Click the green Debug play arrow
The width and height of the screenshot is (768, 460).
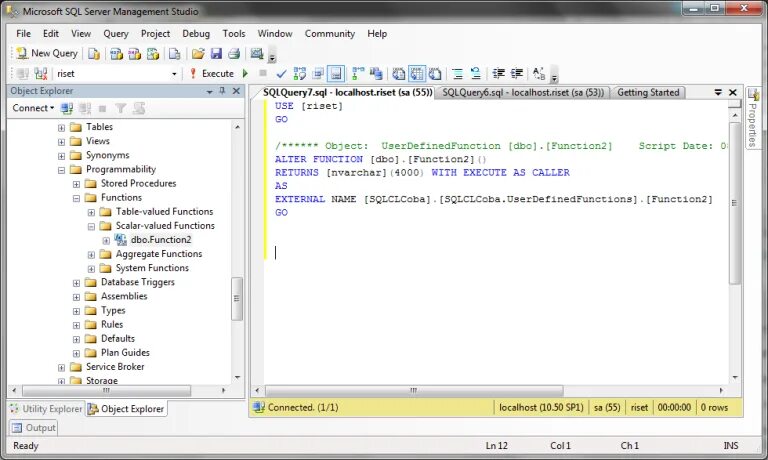[x=245, y=73]
